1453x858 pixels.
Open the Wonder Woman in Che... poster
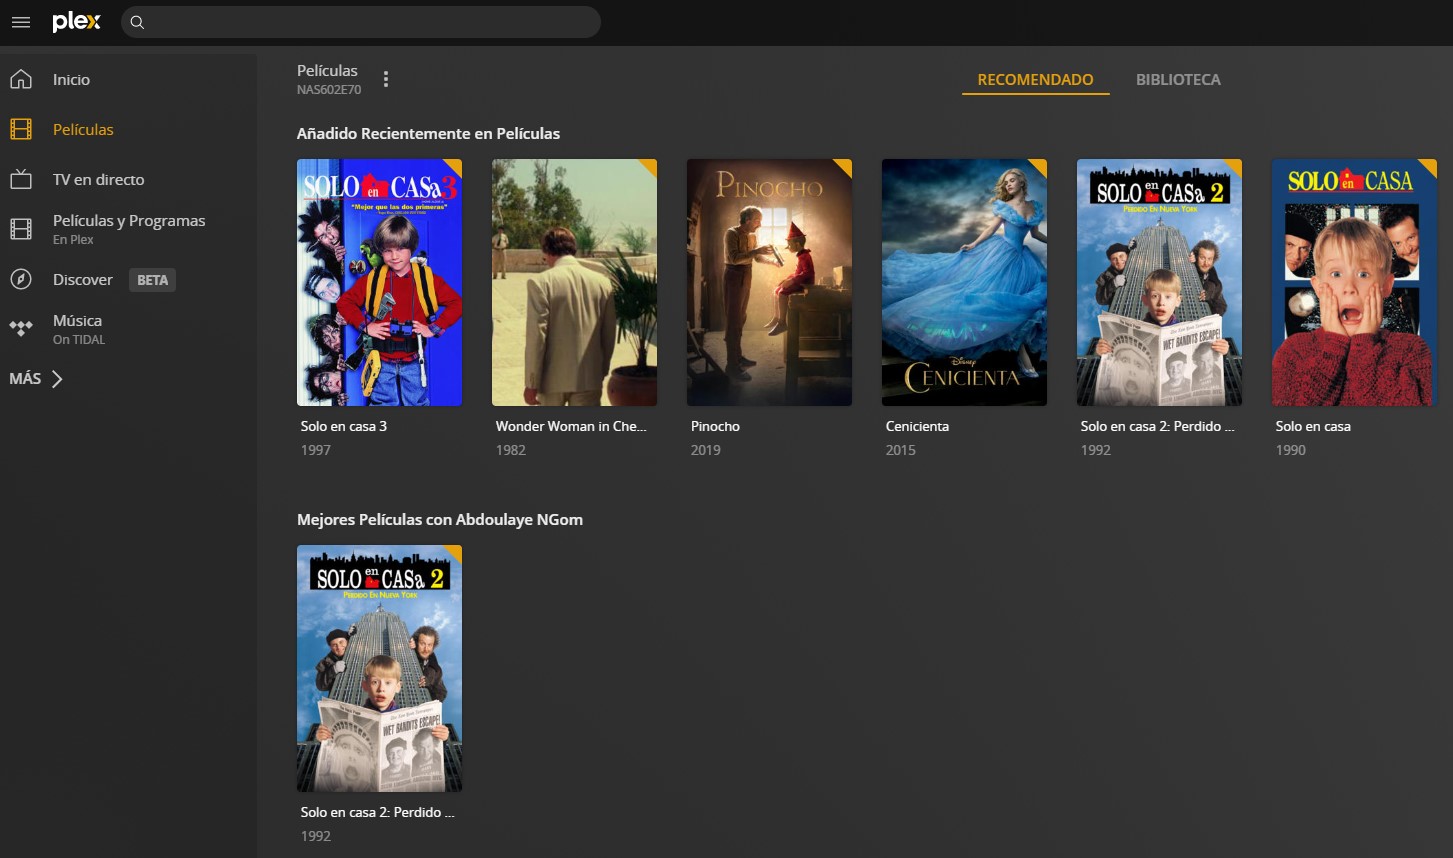tap(574, 282)
